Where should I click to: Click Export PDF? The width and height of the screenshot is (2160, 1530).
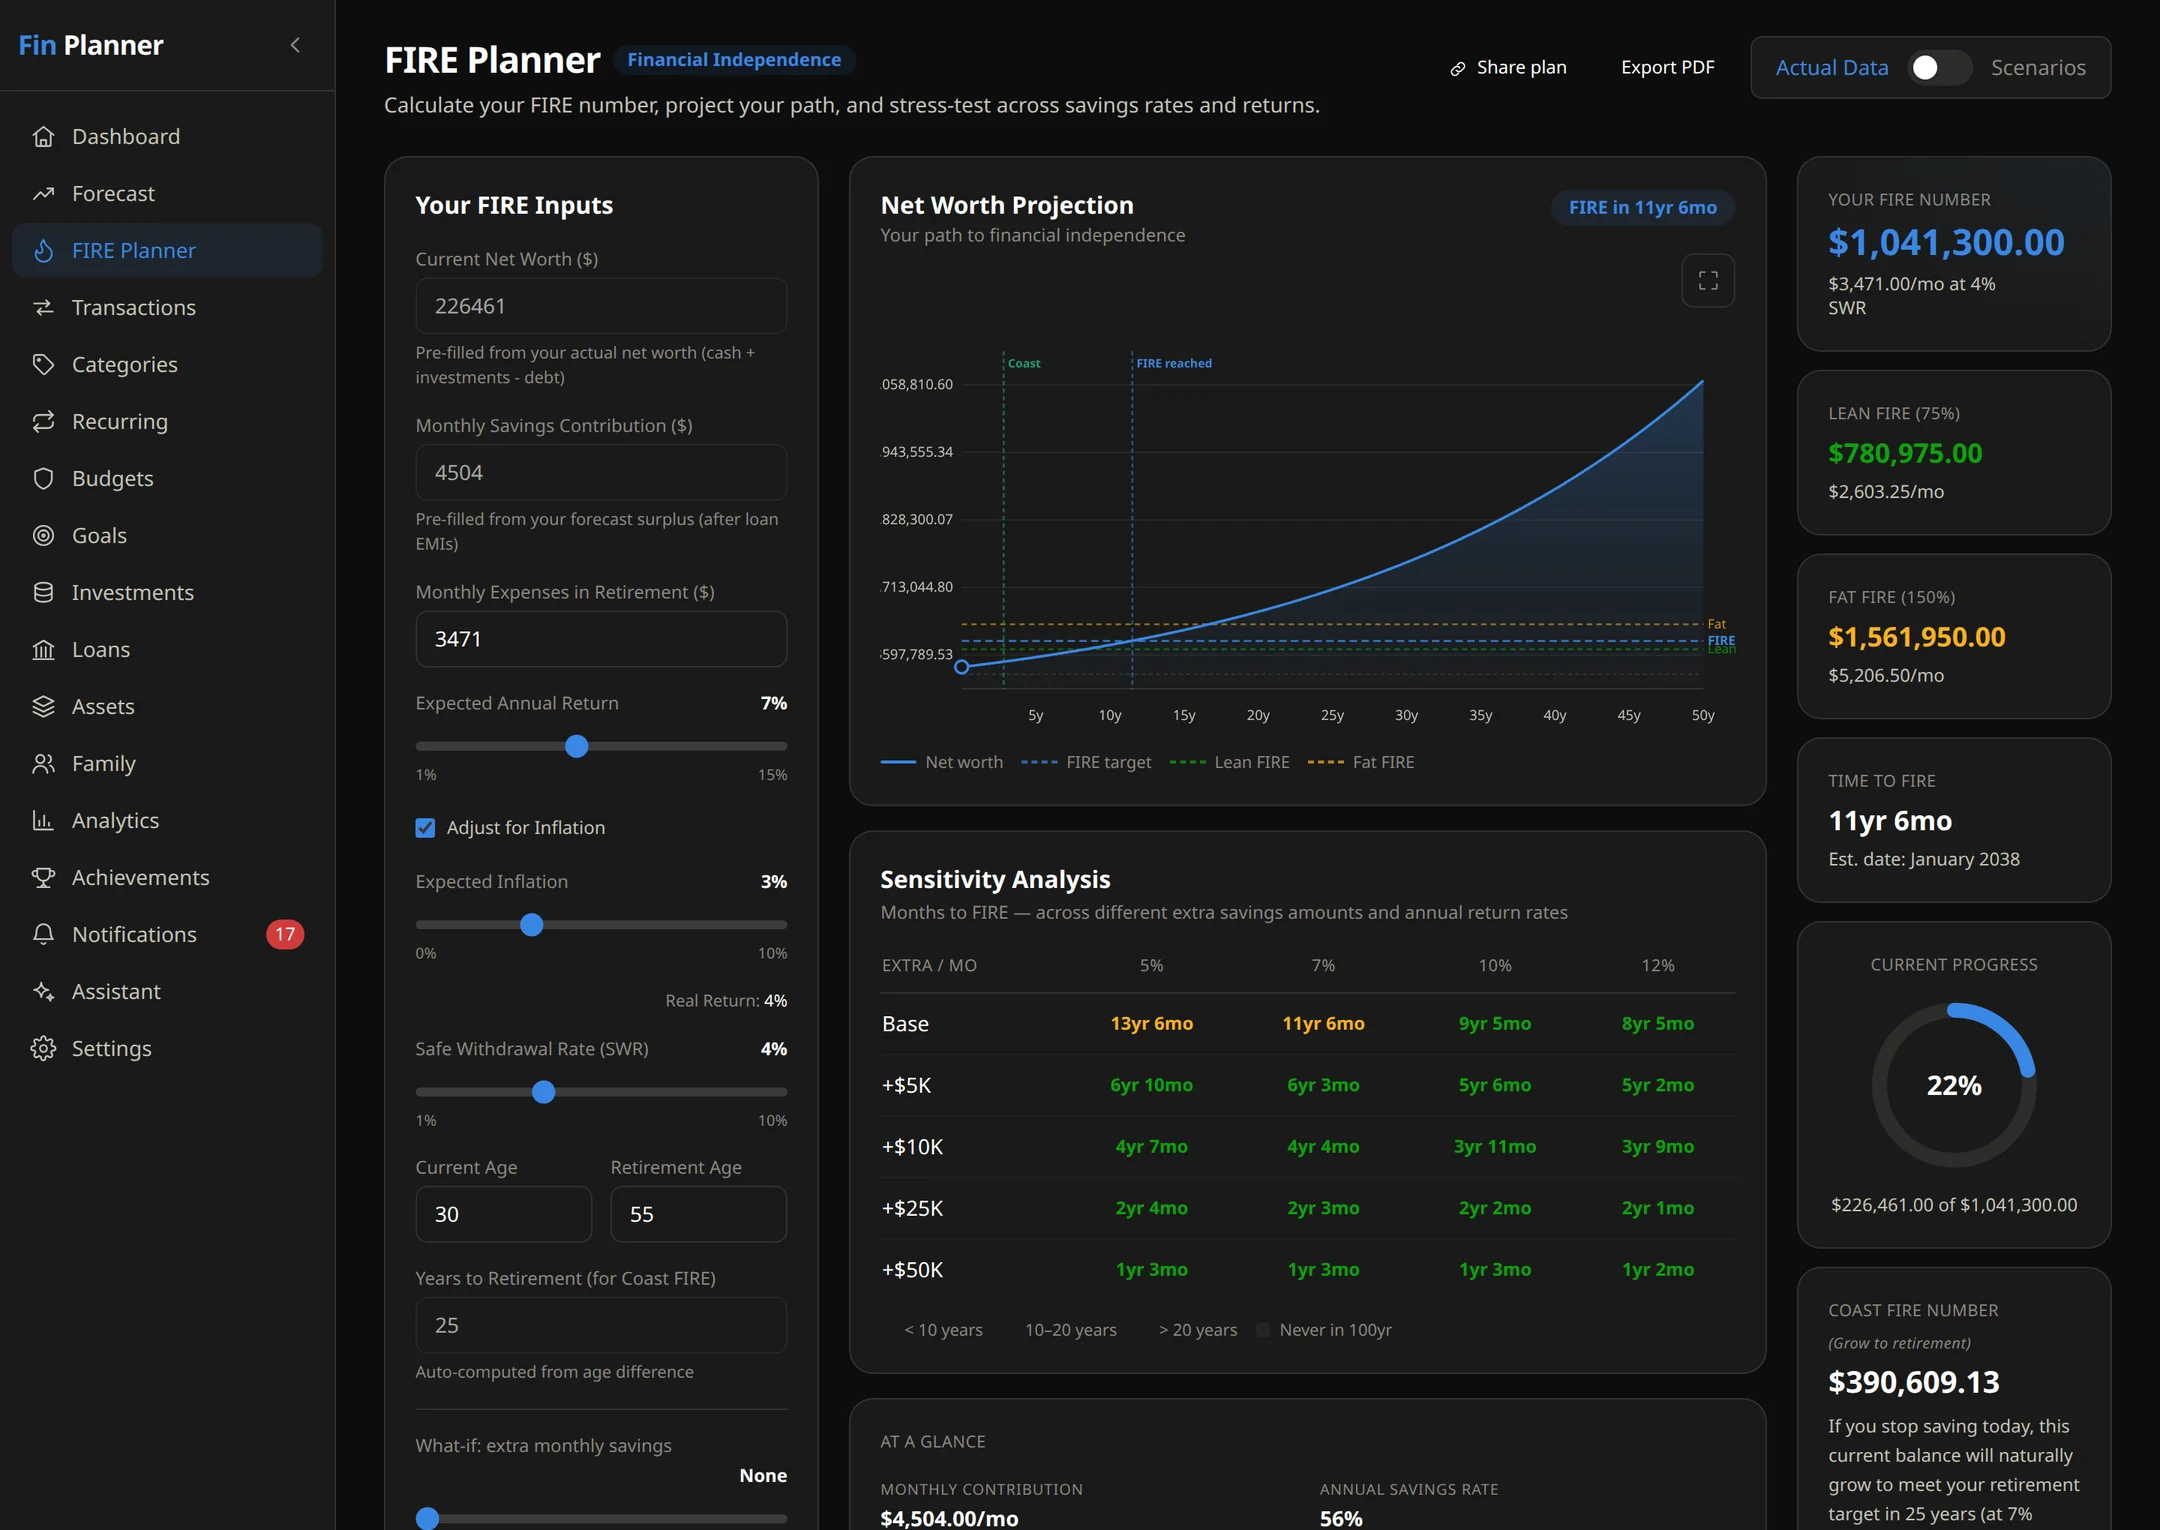1667,67
